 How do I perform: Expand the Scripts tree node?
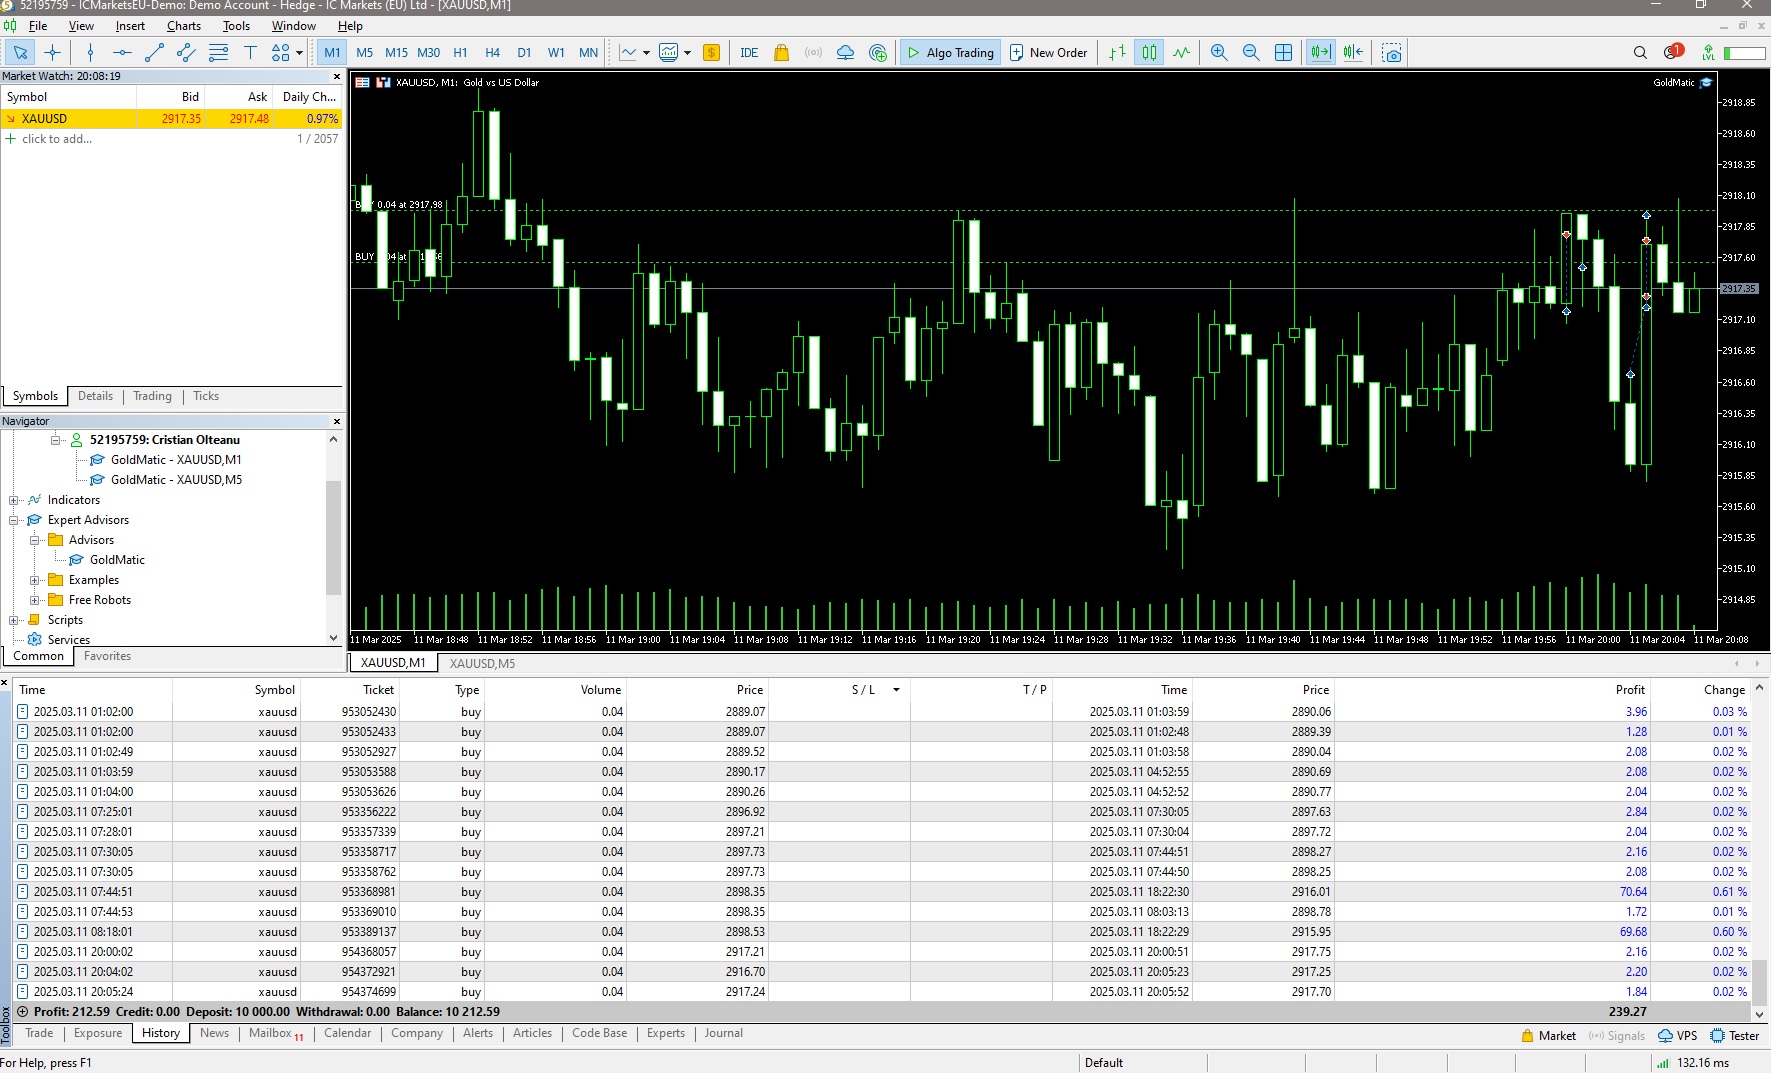click(14, 620)
